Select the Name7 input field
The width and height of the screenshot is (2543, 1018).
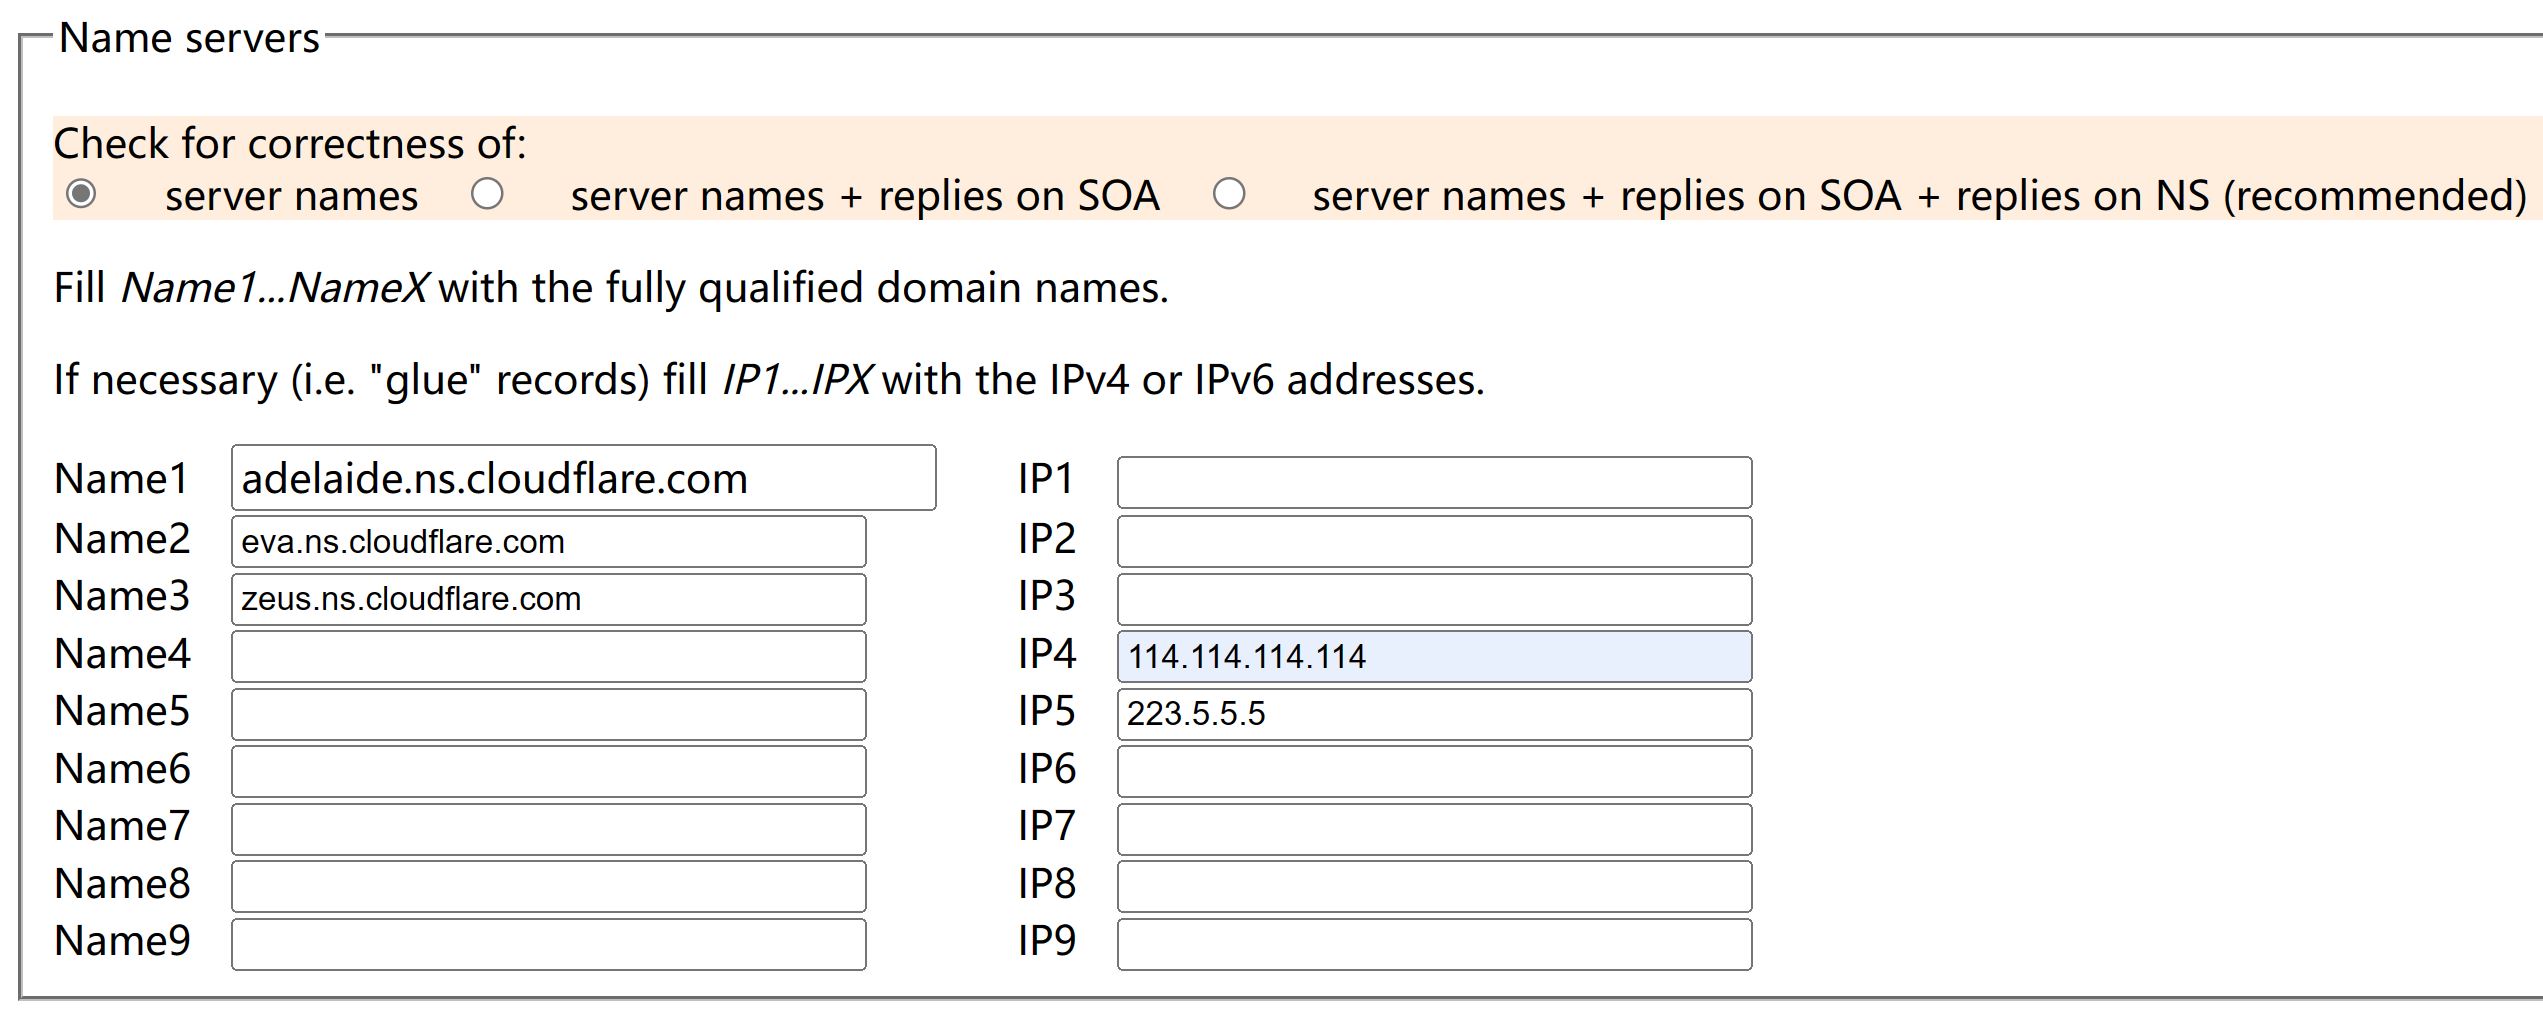point(548,826)
